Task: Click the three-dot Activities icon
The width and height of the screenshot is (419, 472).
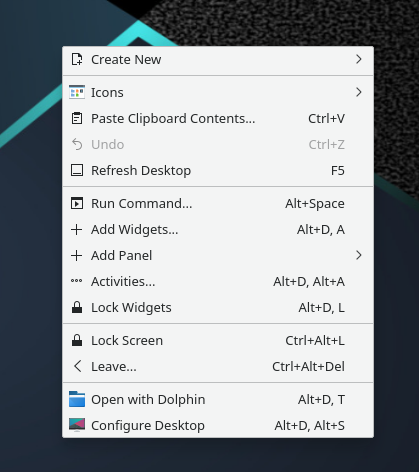Action: coord(77,281)
